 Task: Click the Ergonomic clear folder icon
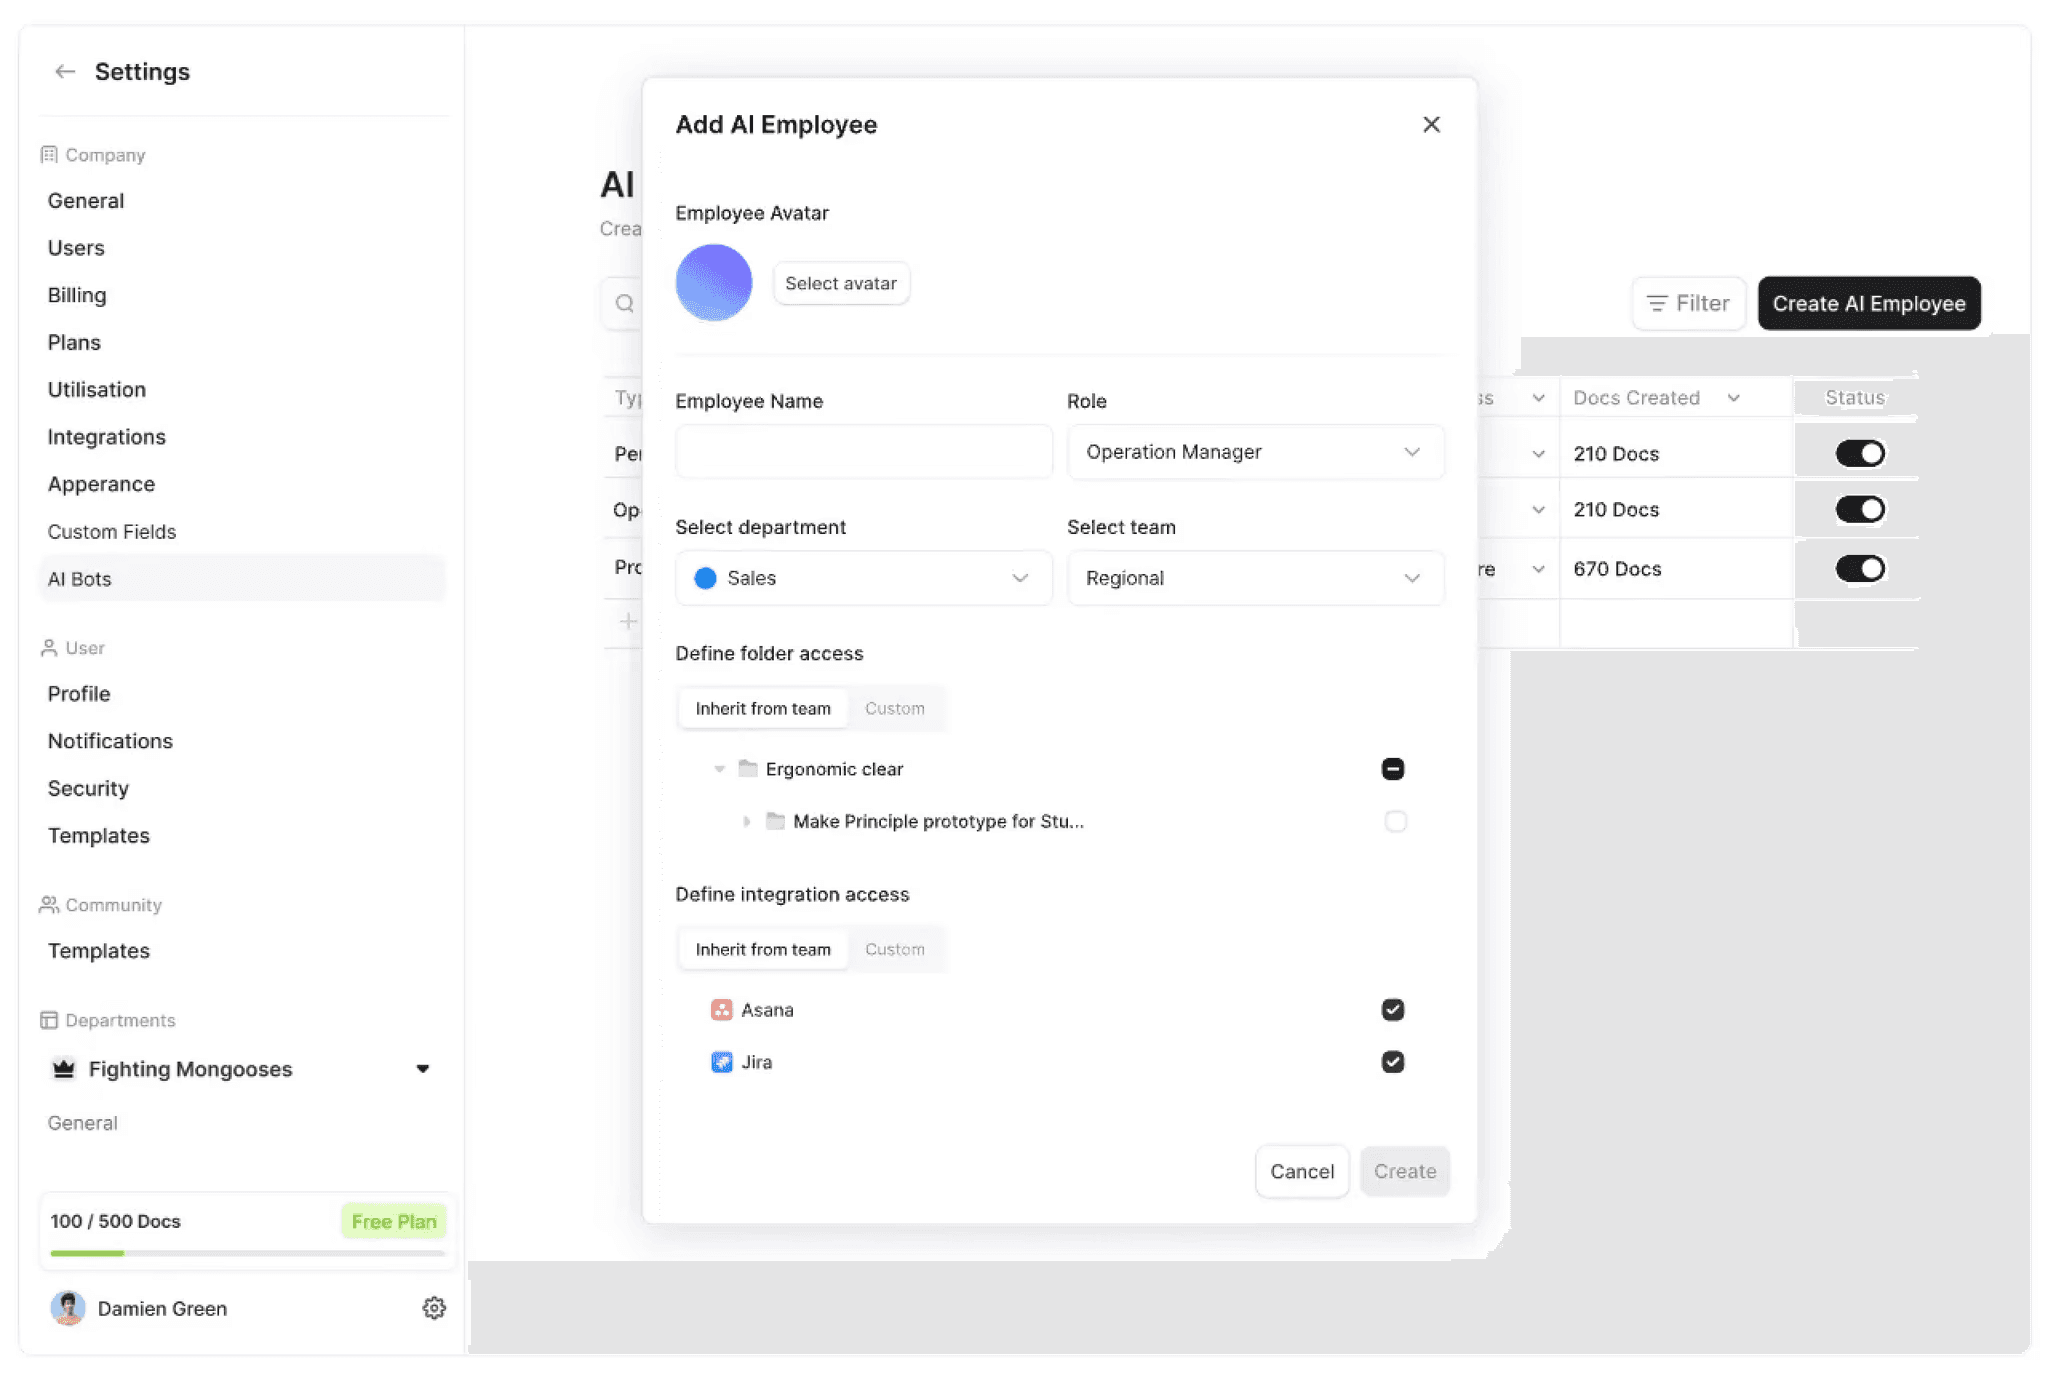tap(747, 768)
